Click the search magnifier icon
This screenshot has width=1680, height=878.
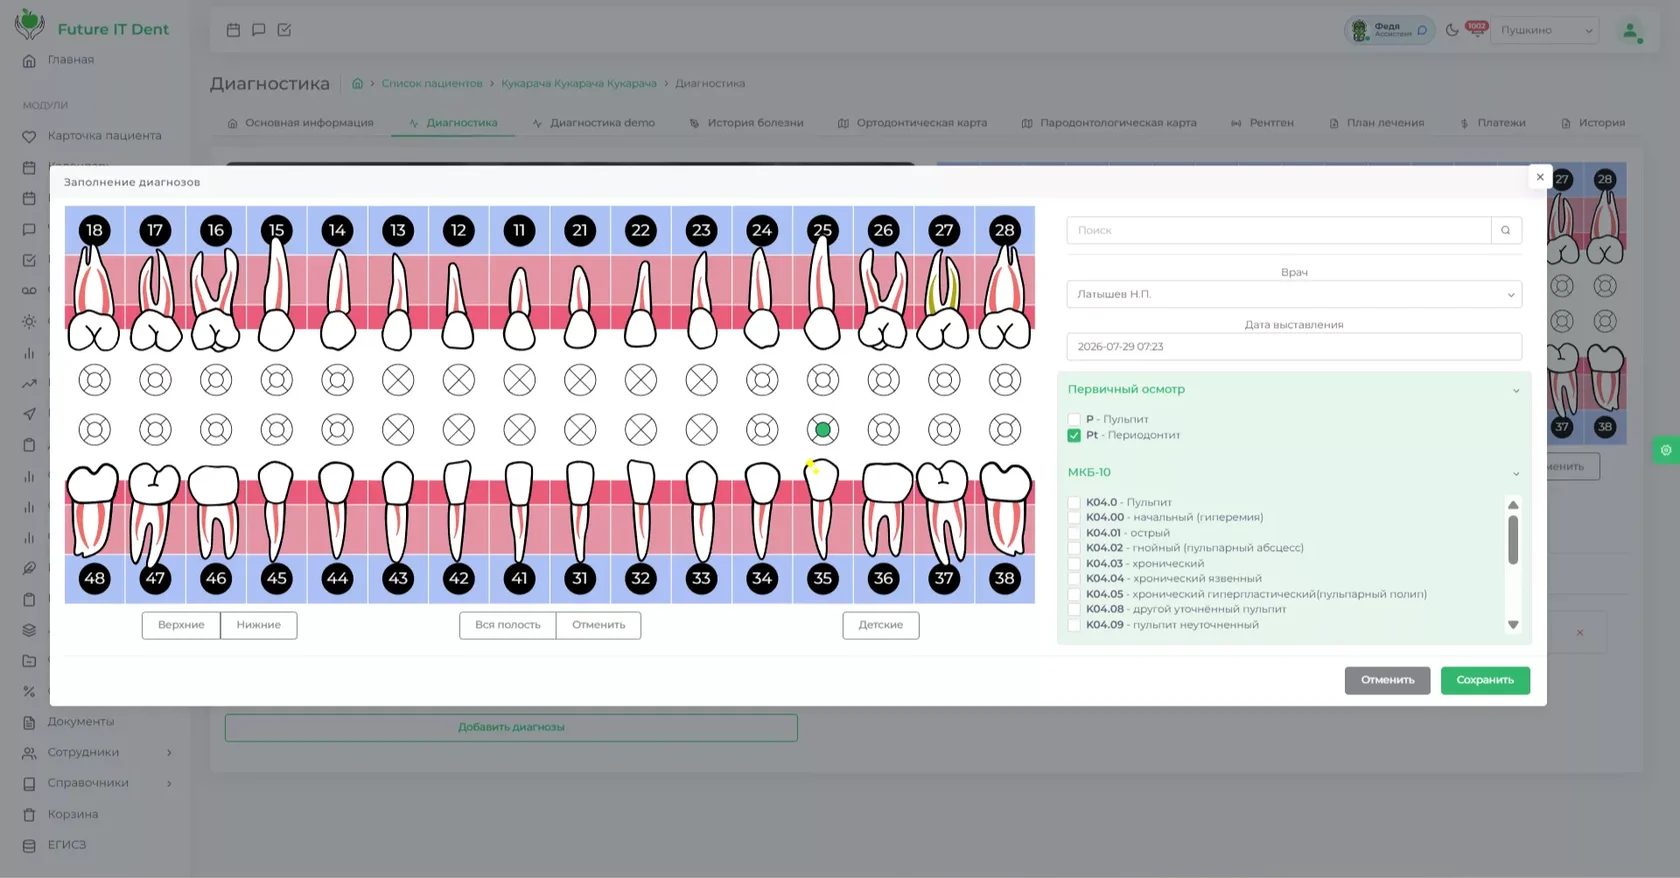pos(1506,230)
